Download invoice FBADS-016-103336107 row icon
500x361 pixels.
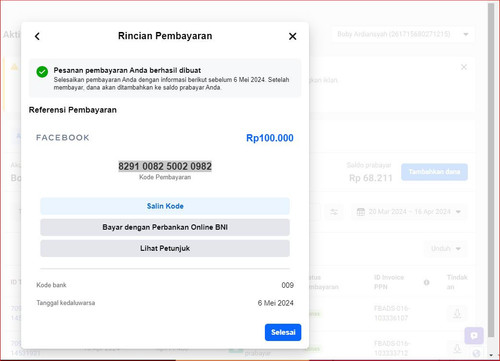(x=457, y=313)
